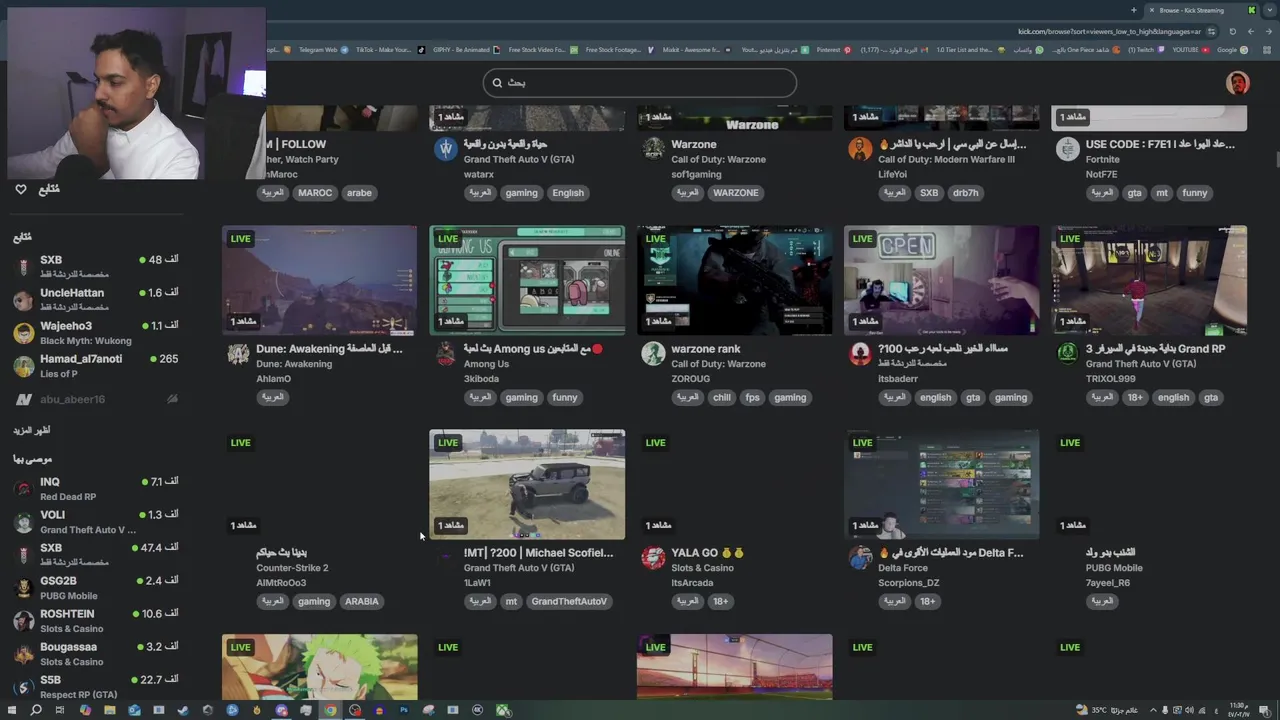
Task: Expand 'أظهر المزيد' under the followed list
Action: 31,430
